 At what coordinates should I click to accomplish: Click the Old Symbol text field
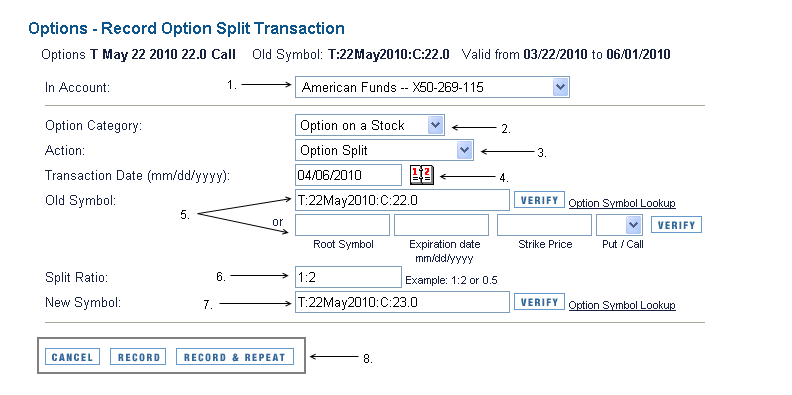(x=402, y=200)
